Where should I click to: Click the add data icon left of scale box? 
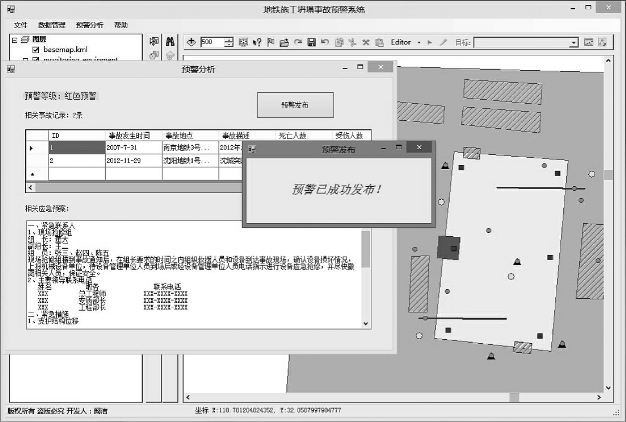tap(190, 43)
